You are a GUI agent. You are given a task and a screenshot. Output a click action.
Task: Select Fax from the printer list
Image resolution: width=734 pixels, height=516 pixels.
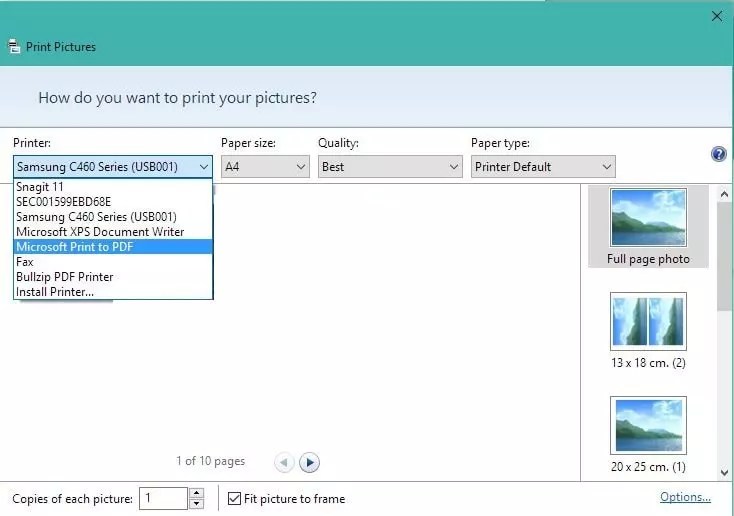click(113, 262)
